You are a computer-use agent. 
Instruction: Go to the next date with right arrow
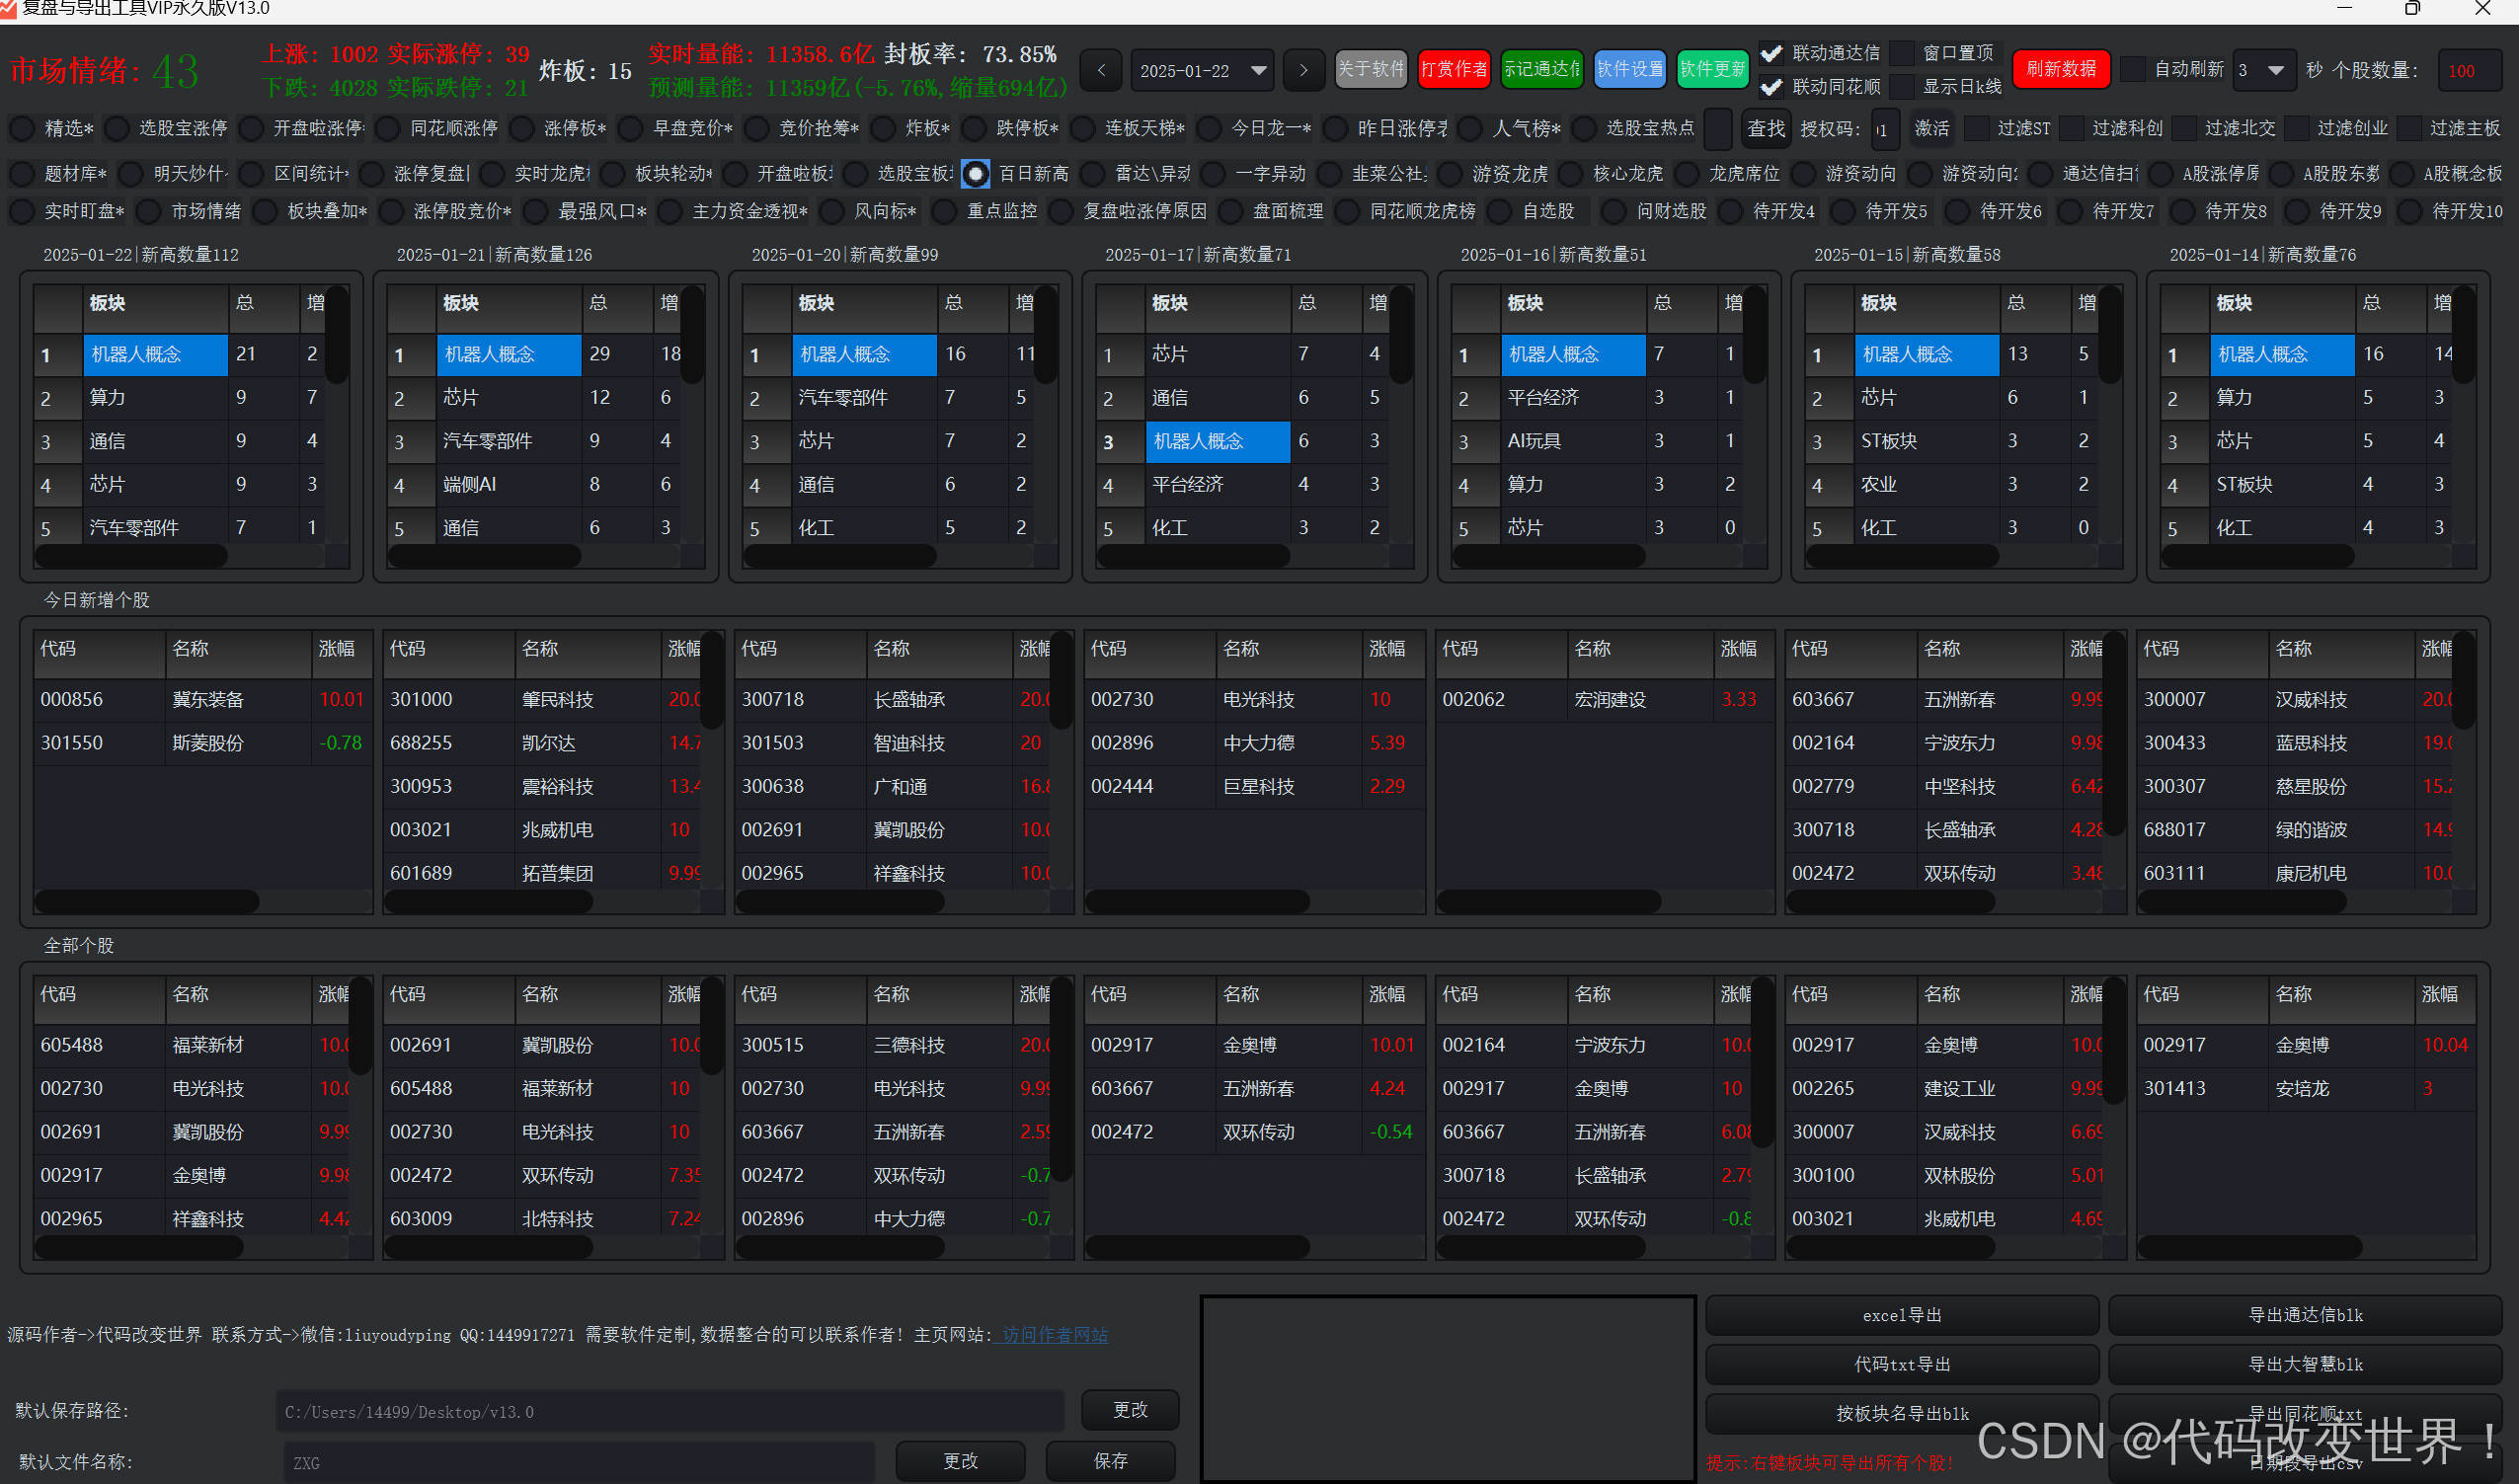click(x=1303, y=70)
